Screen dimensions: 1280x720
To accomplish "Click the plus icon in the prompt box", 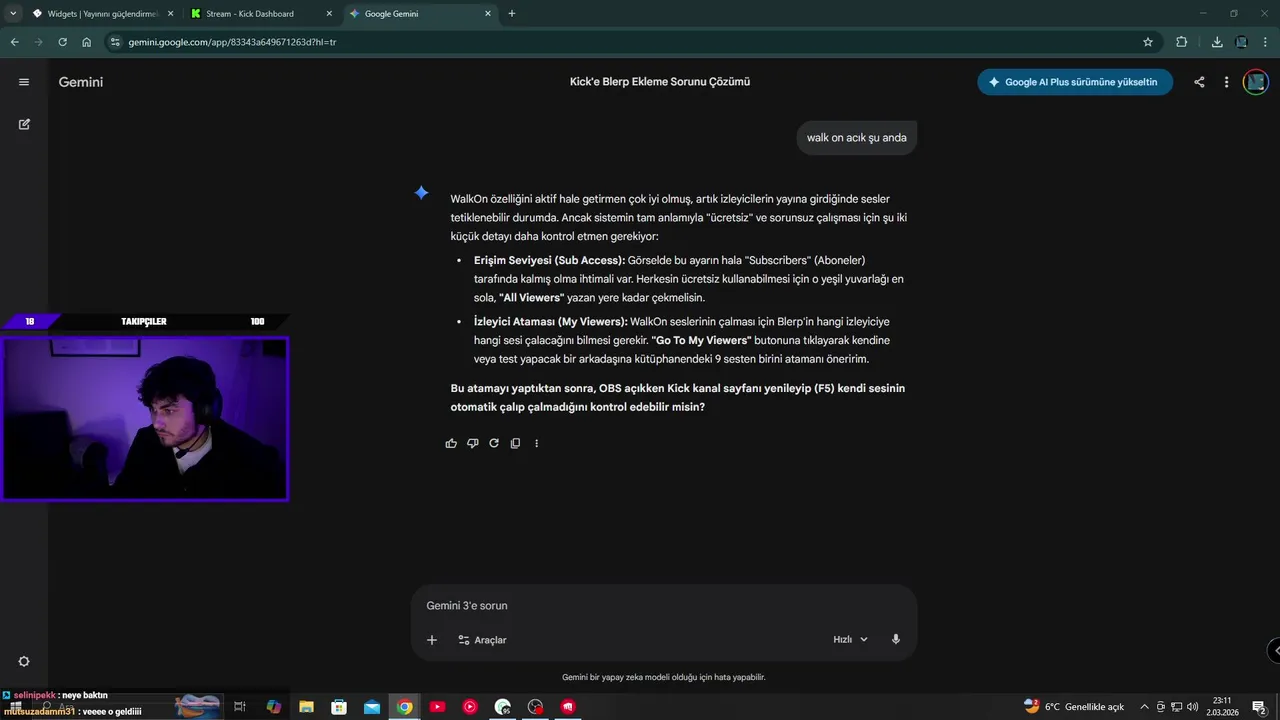I will pos(432,640).
